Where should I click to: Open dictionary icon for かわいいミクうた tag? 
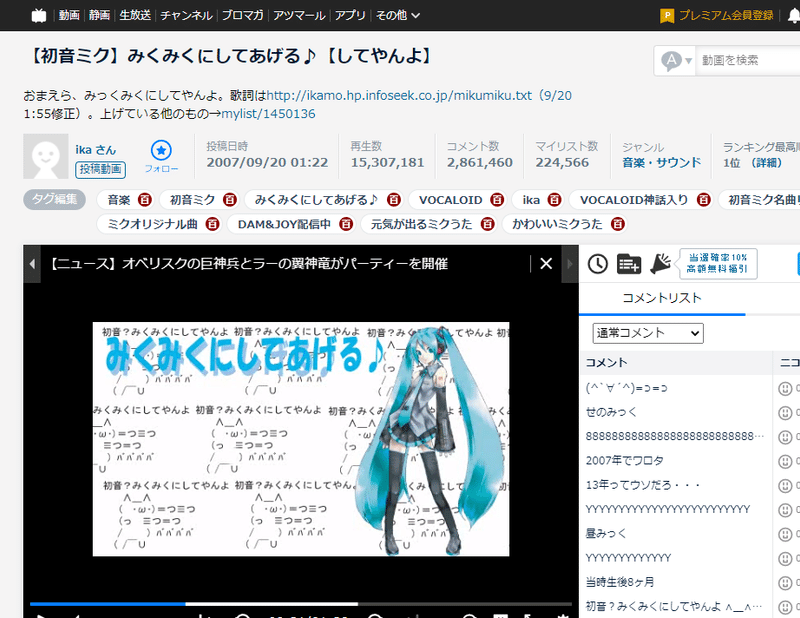click(617, 224)
